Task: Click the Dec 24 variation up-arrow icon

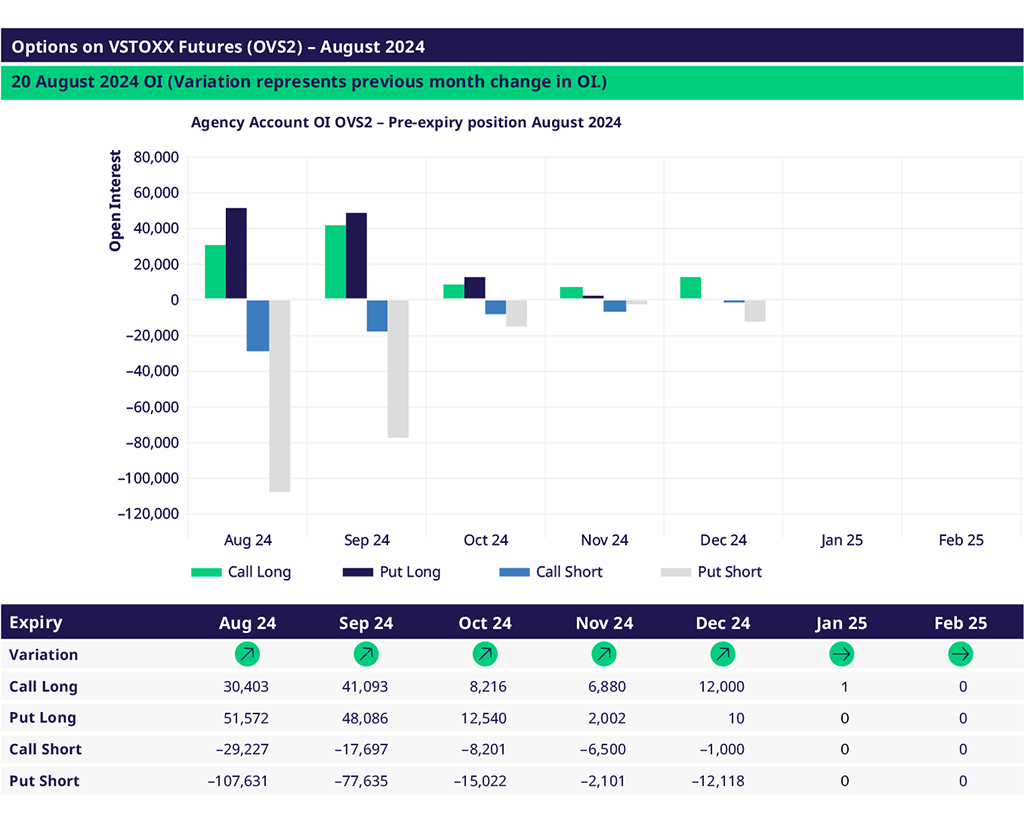Action: (723, 655)
